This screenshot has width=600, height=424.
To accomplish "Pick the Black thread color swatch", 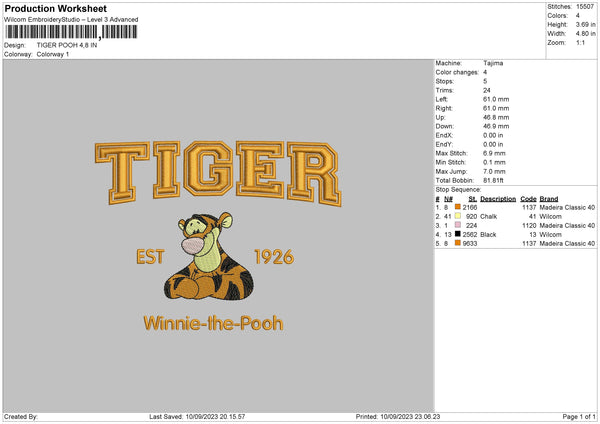I will (x=458, y=234).
